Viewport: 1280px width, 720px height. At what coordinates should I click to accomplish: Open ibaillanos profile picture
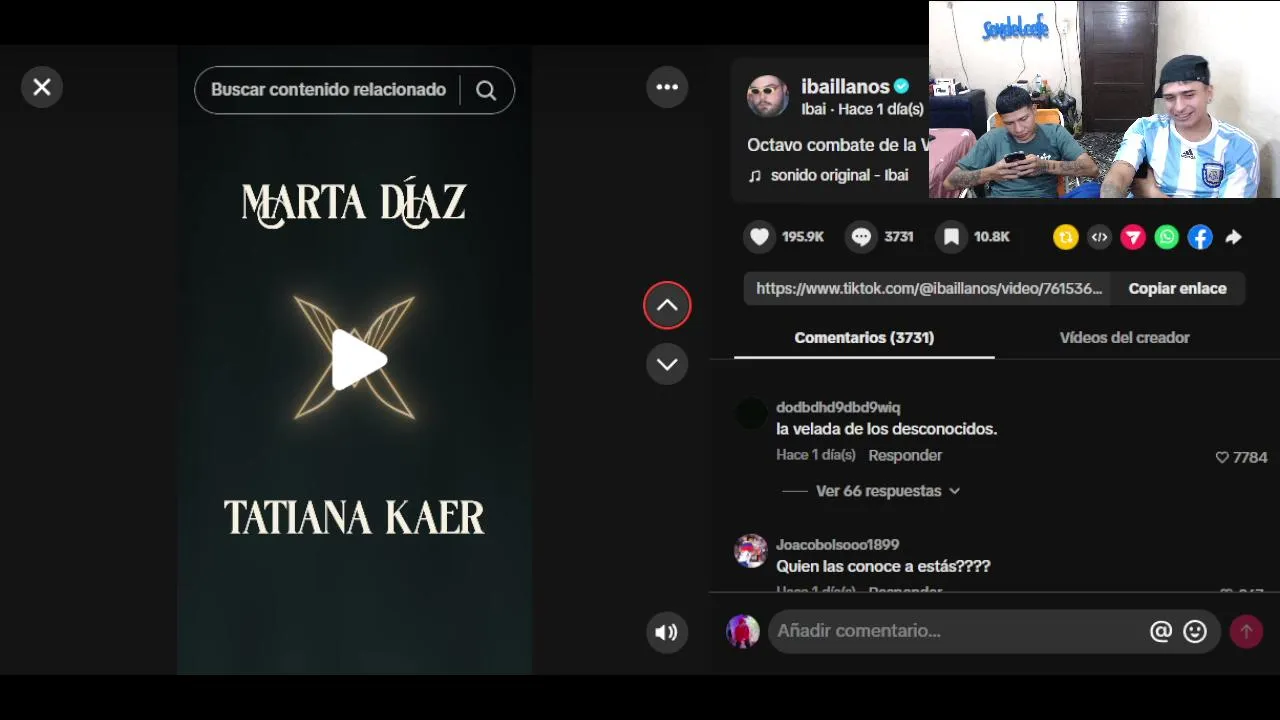[768, 96]
